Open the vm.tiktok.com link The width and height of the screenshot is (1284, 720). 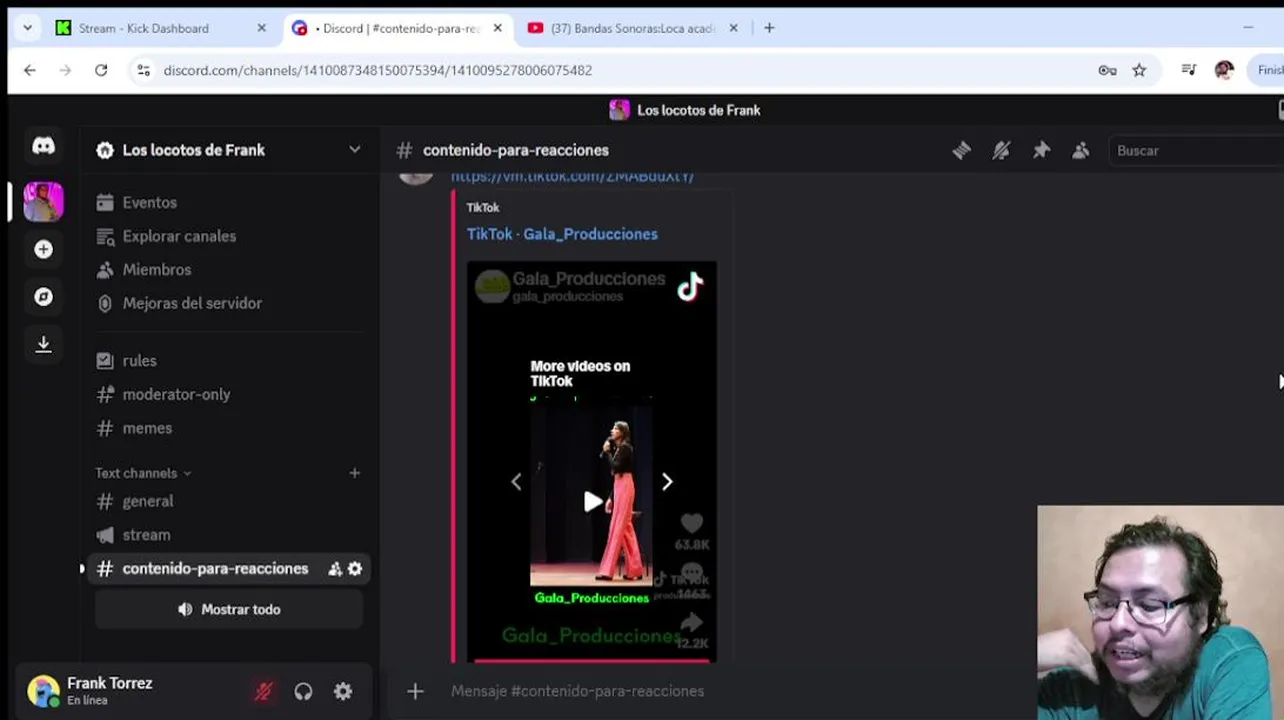[x=572, y=176]
